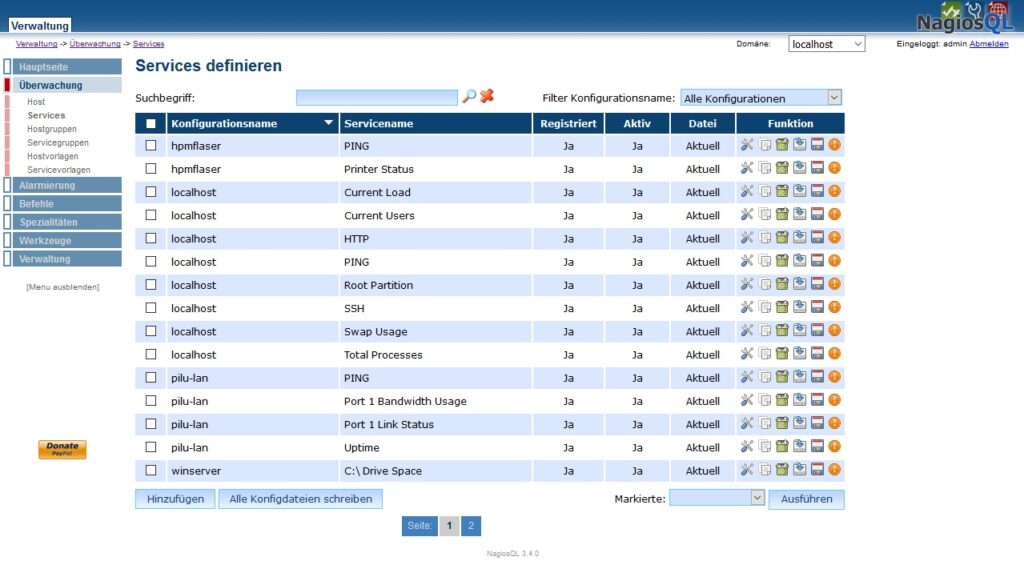The width and height of the screenshot is (1024, 585).
Task: Check the checkbox for the Uptime service row
Action: point(151,447)
